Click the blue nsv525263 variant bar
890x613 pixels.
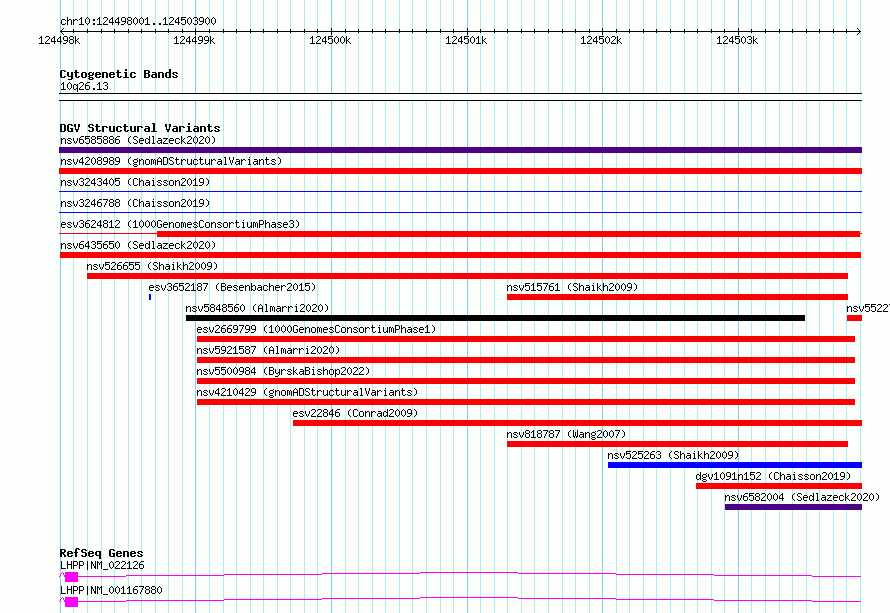[x=734, y=465]
